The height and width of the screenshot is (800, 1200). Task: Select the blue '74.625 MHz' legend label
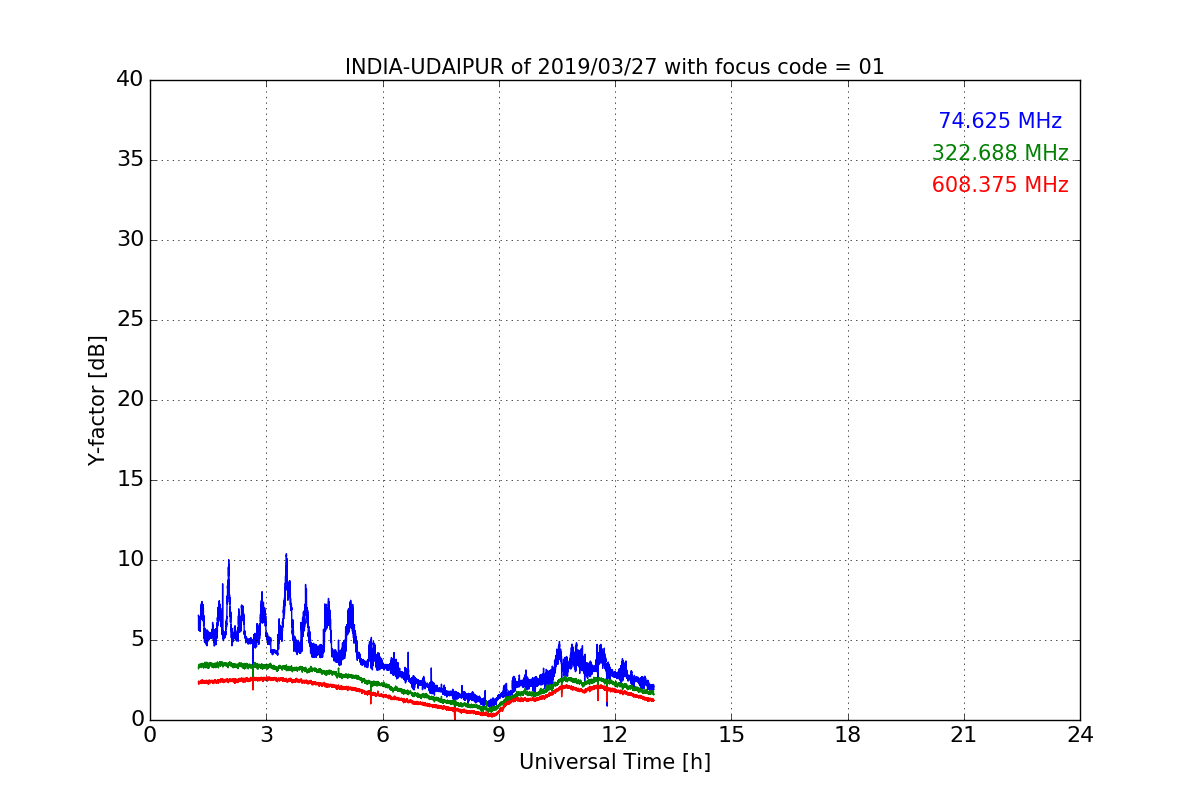(x=1000, y=121)
